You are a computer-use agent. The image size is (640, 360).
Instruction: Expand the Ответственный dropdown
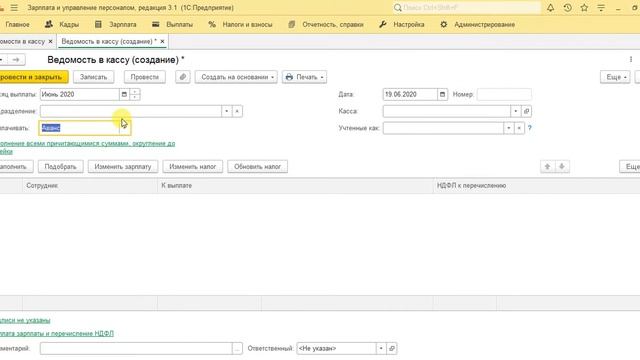click(381, 348)
